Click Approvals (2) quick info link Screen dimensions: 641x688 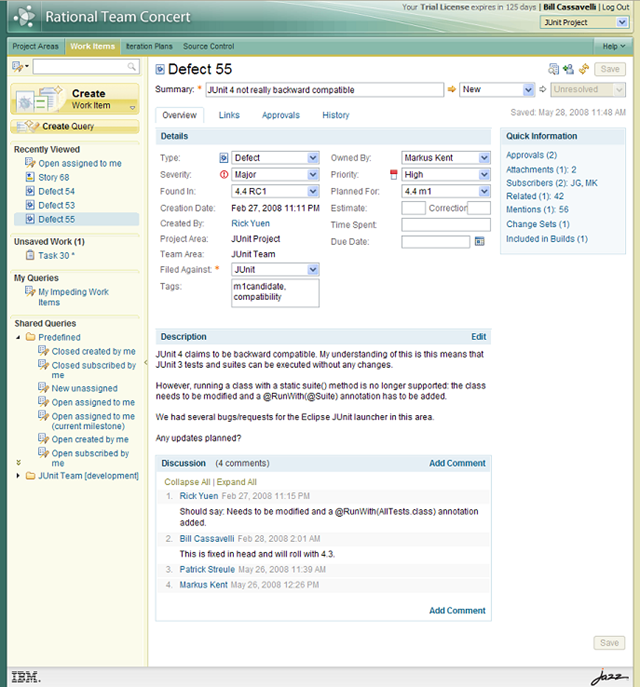click(531, 155)
